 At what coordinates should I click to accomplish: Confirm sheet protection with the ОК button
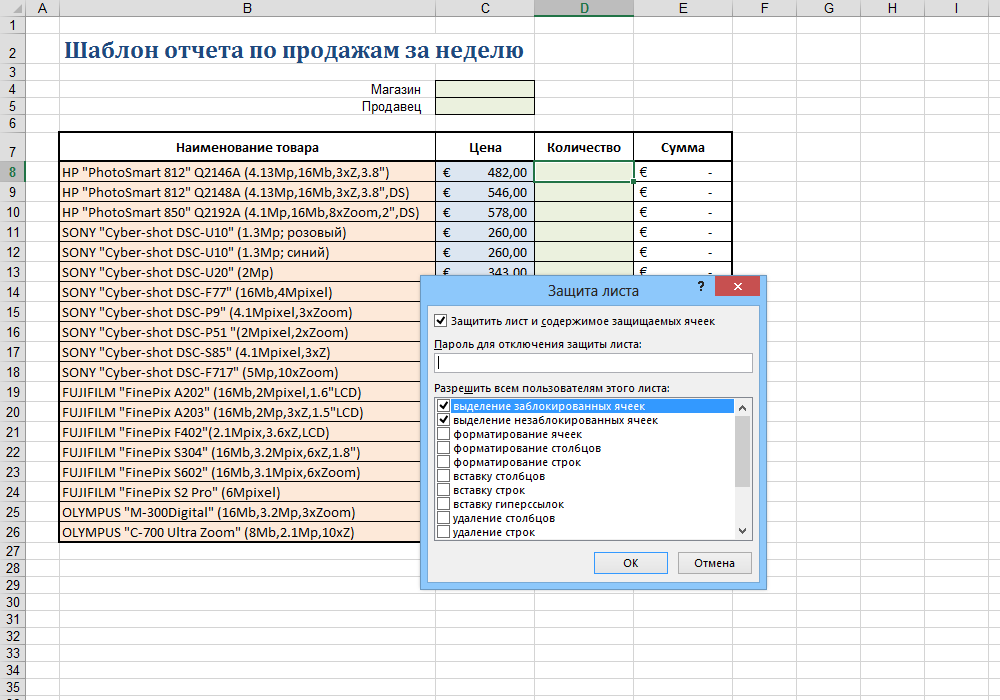631,563
